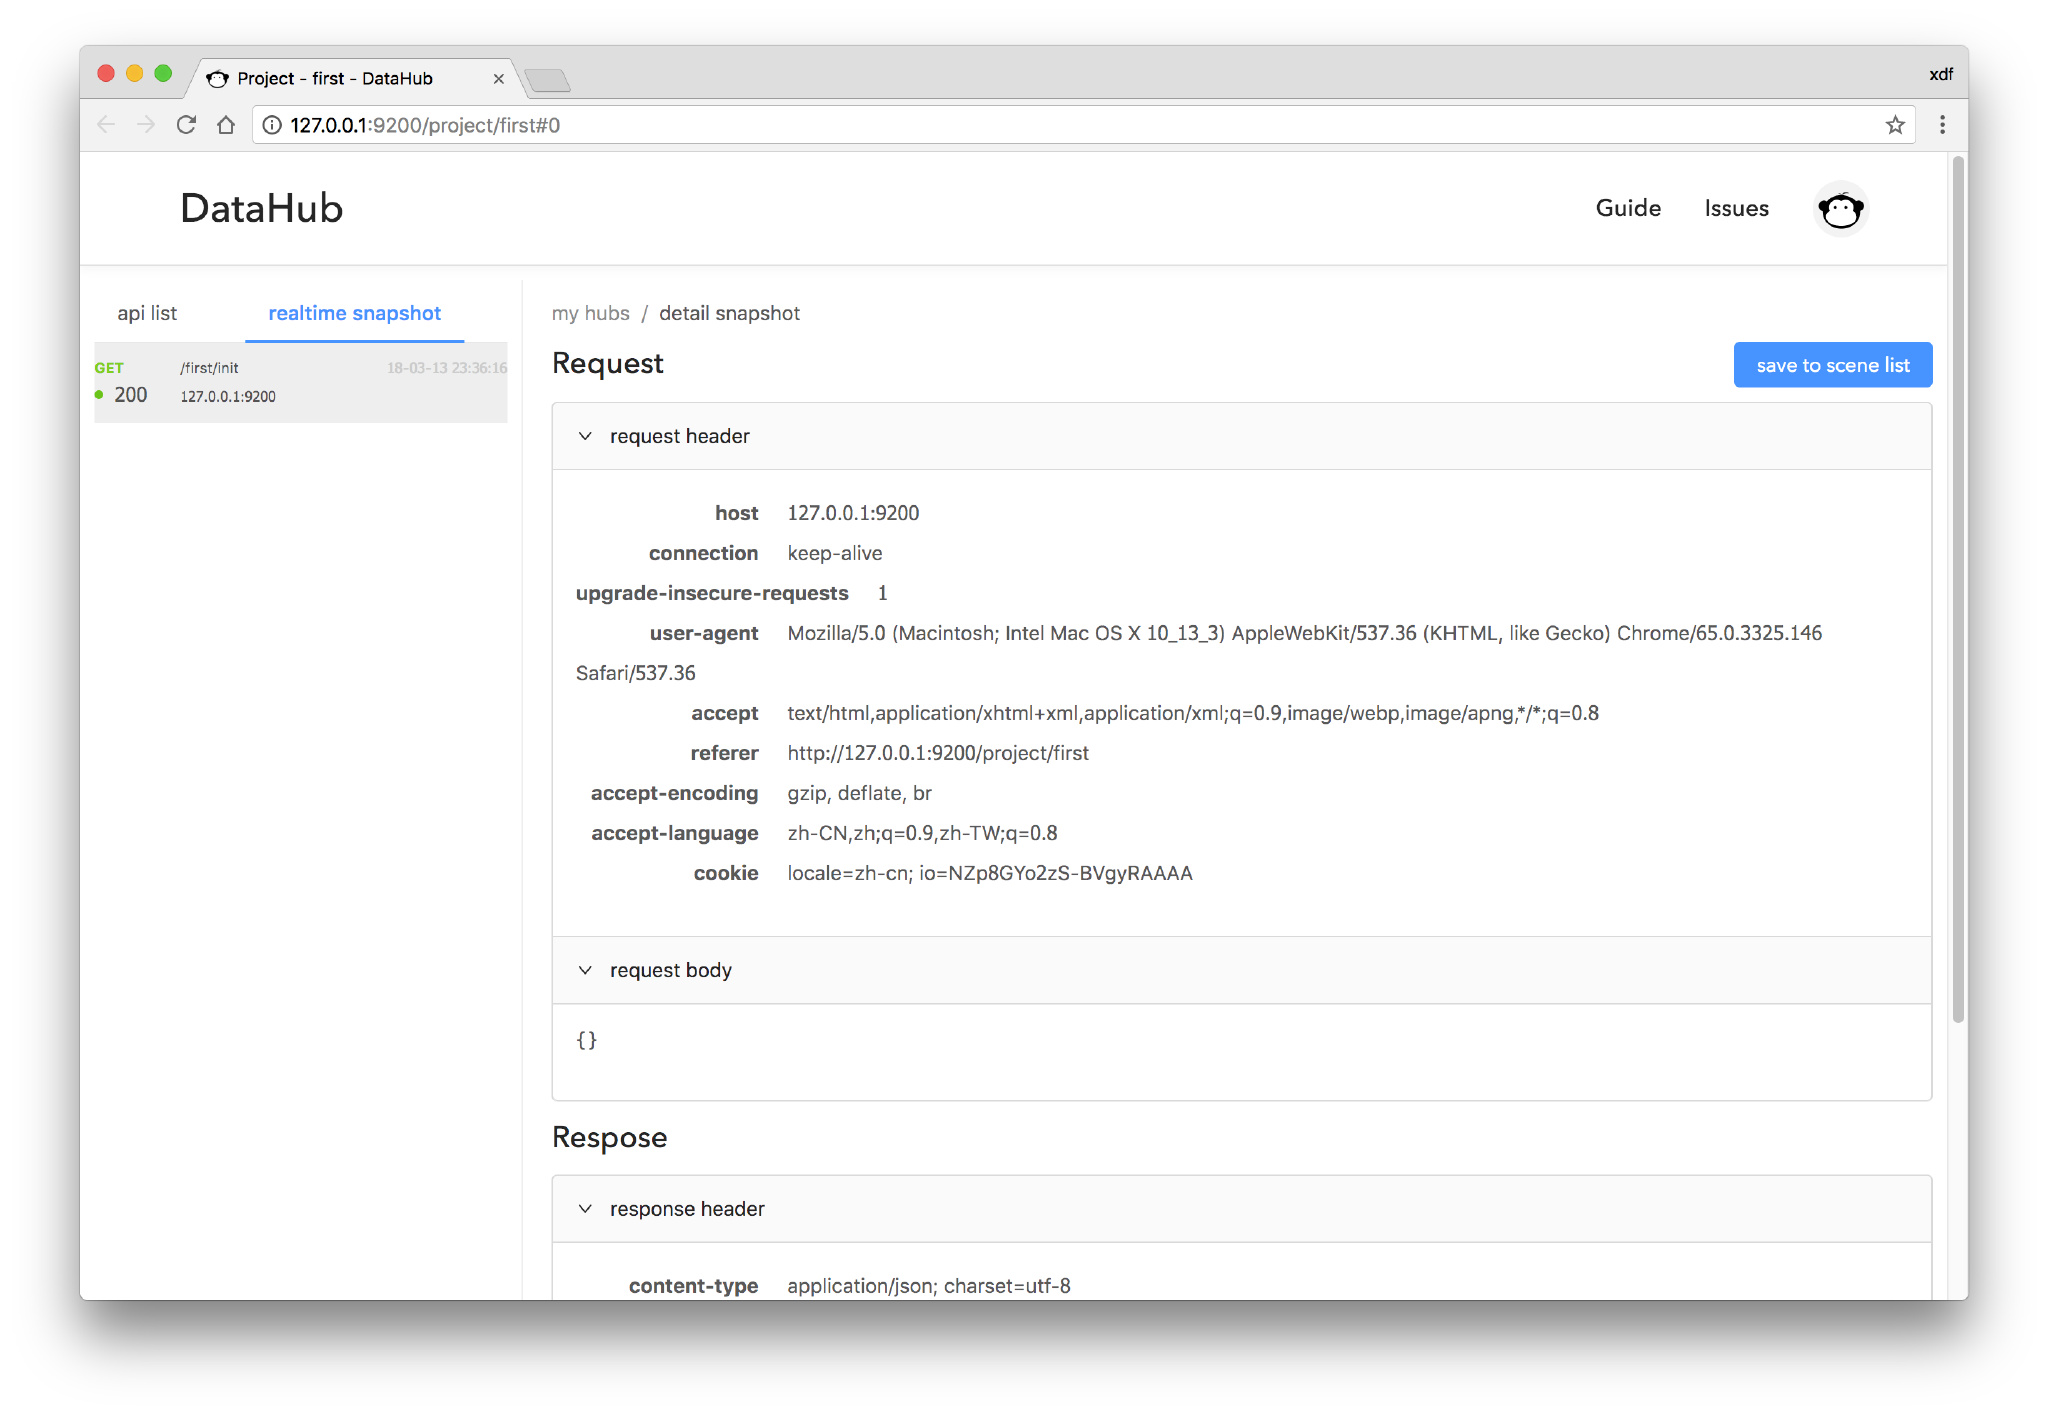Click the browser home icon

(226, 125)
